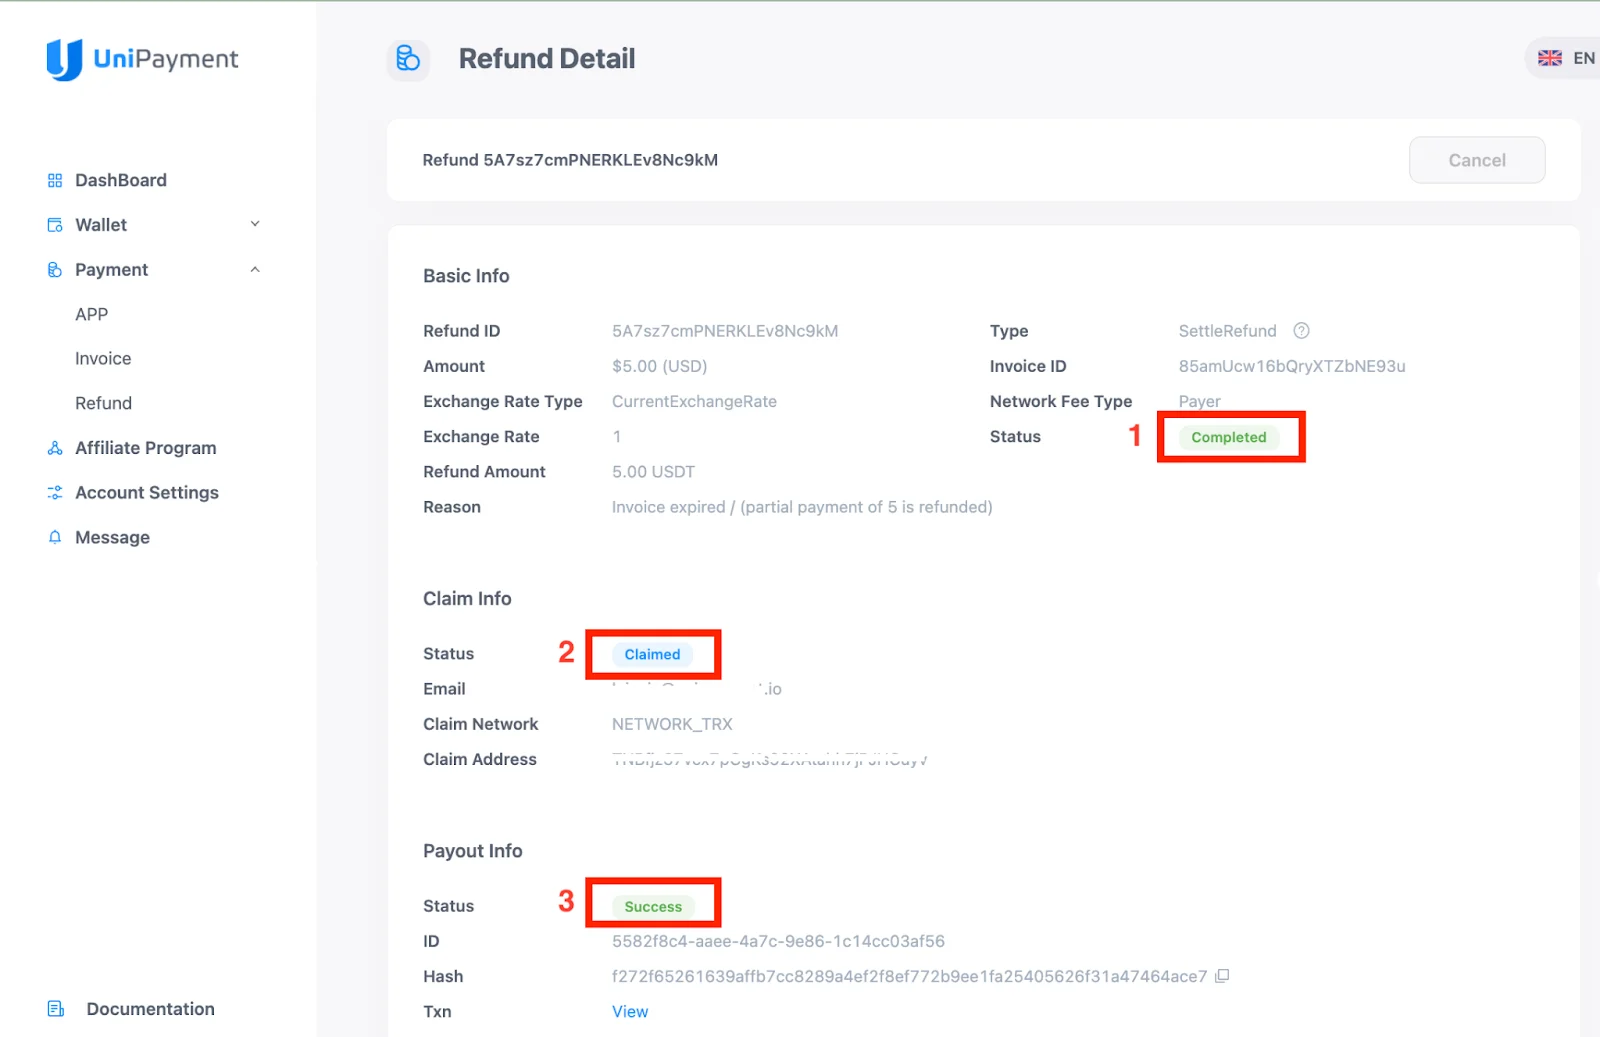1600x1037 pixels.
Task: Click the Message bell icon
Action: (53, 537)
